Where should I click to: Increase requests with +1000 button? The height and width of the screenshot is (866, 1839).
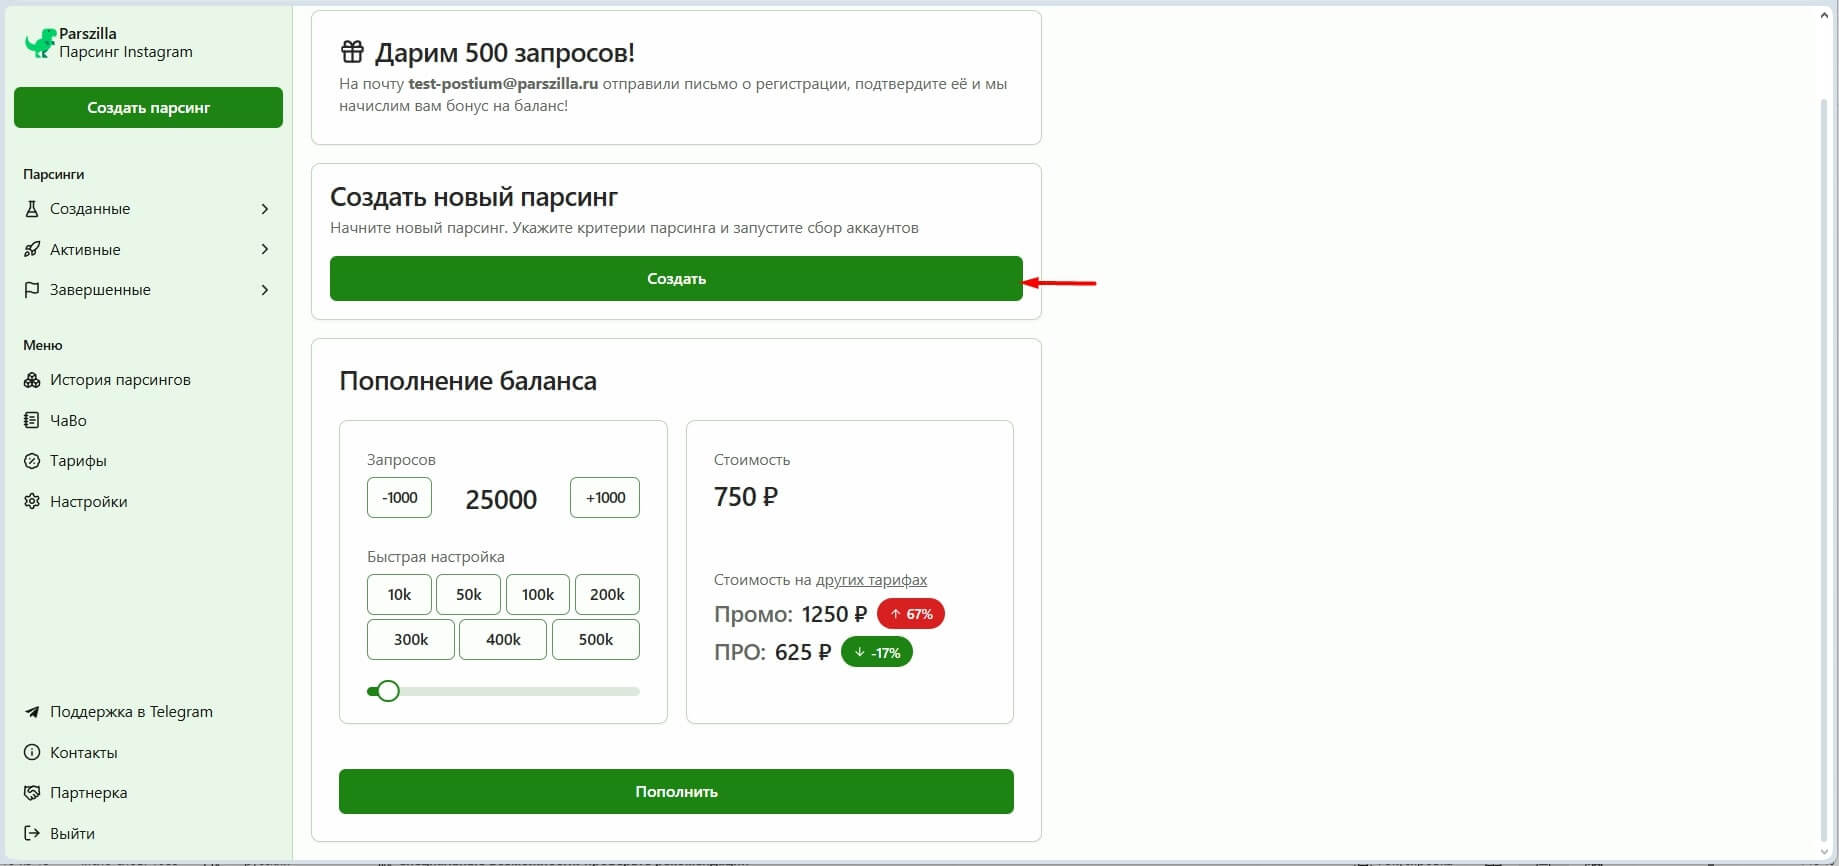point(605,497)
